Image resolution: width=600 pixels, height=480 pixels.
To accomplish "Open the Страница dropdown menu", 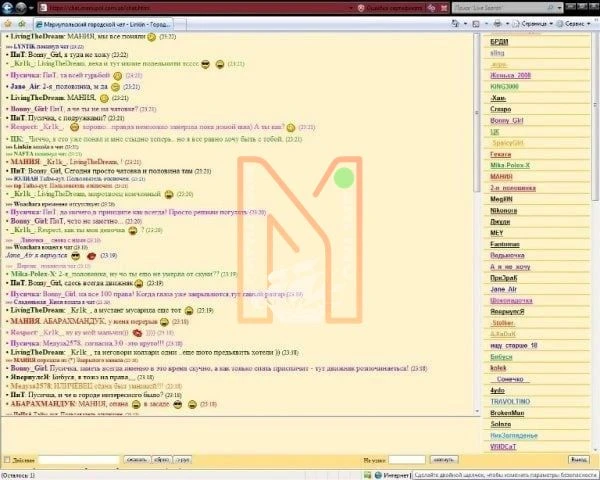I will (532, 21).
